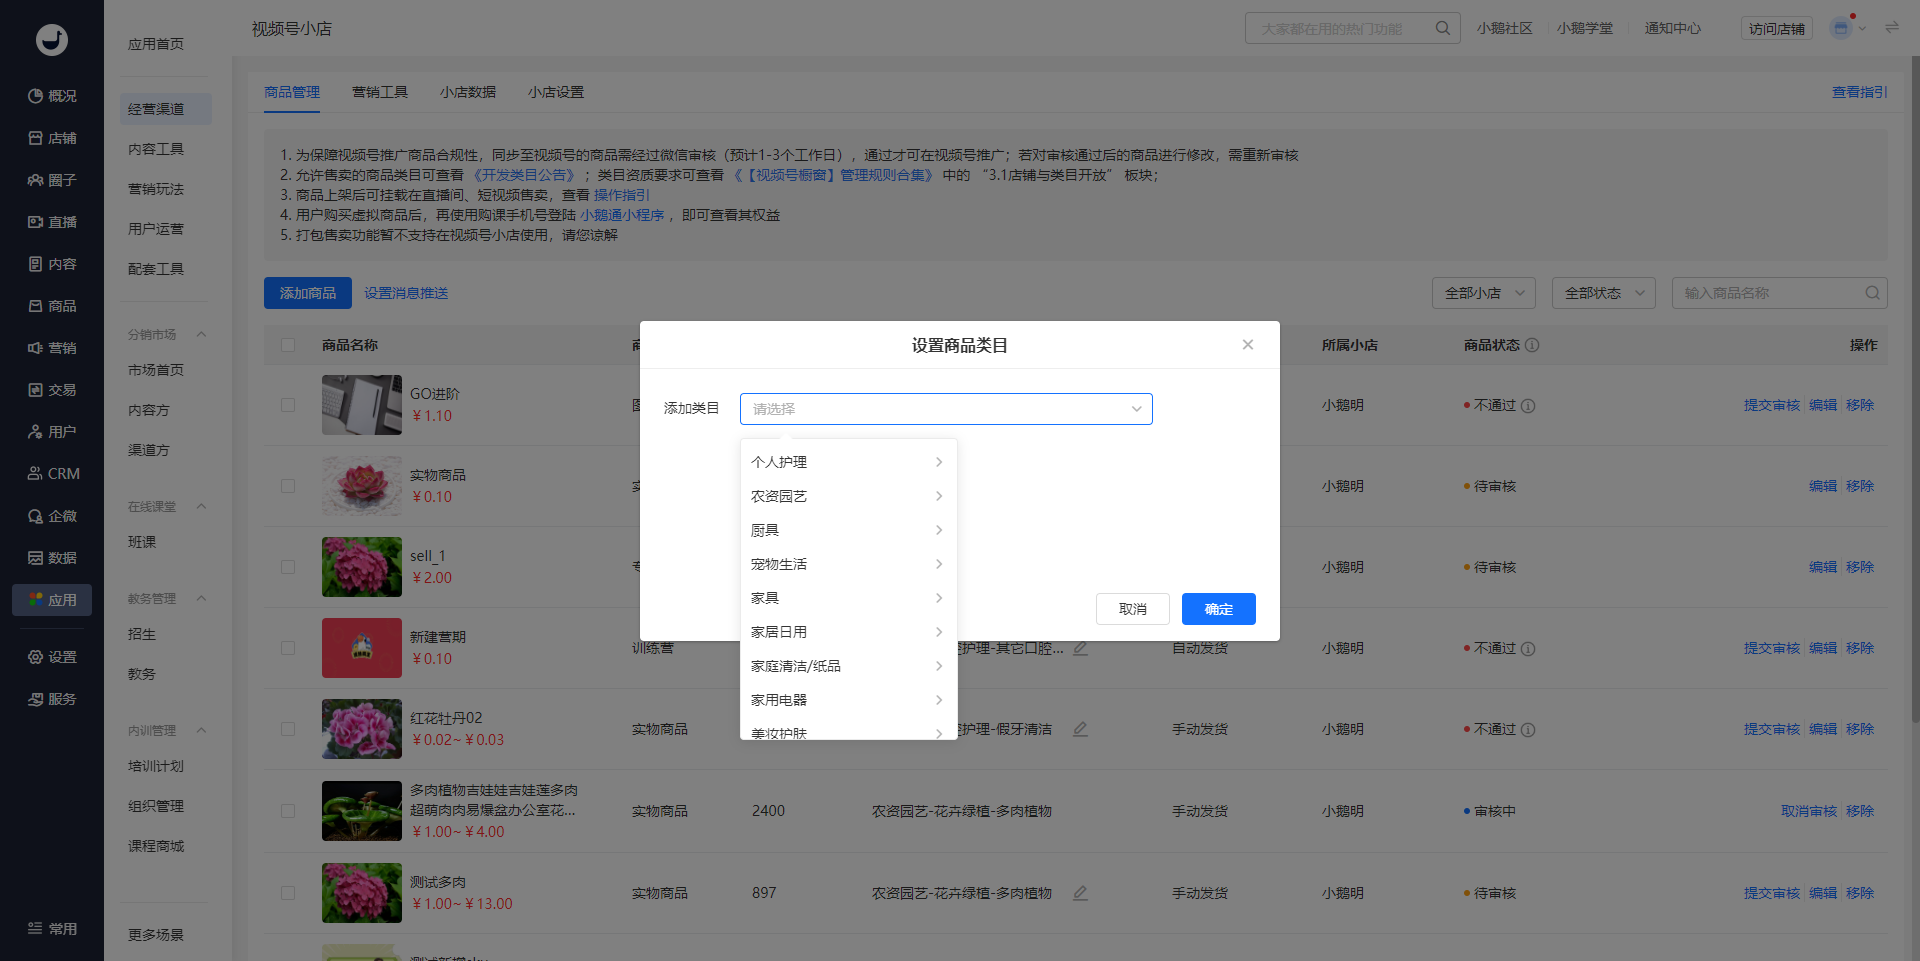Open the 直播 live sidebar item
Viewport: 1920px width, 961px height.
(x=52, y=222)
